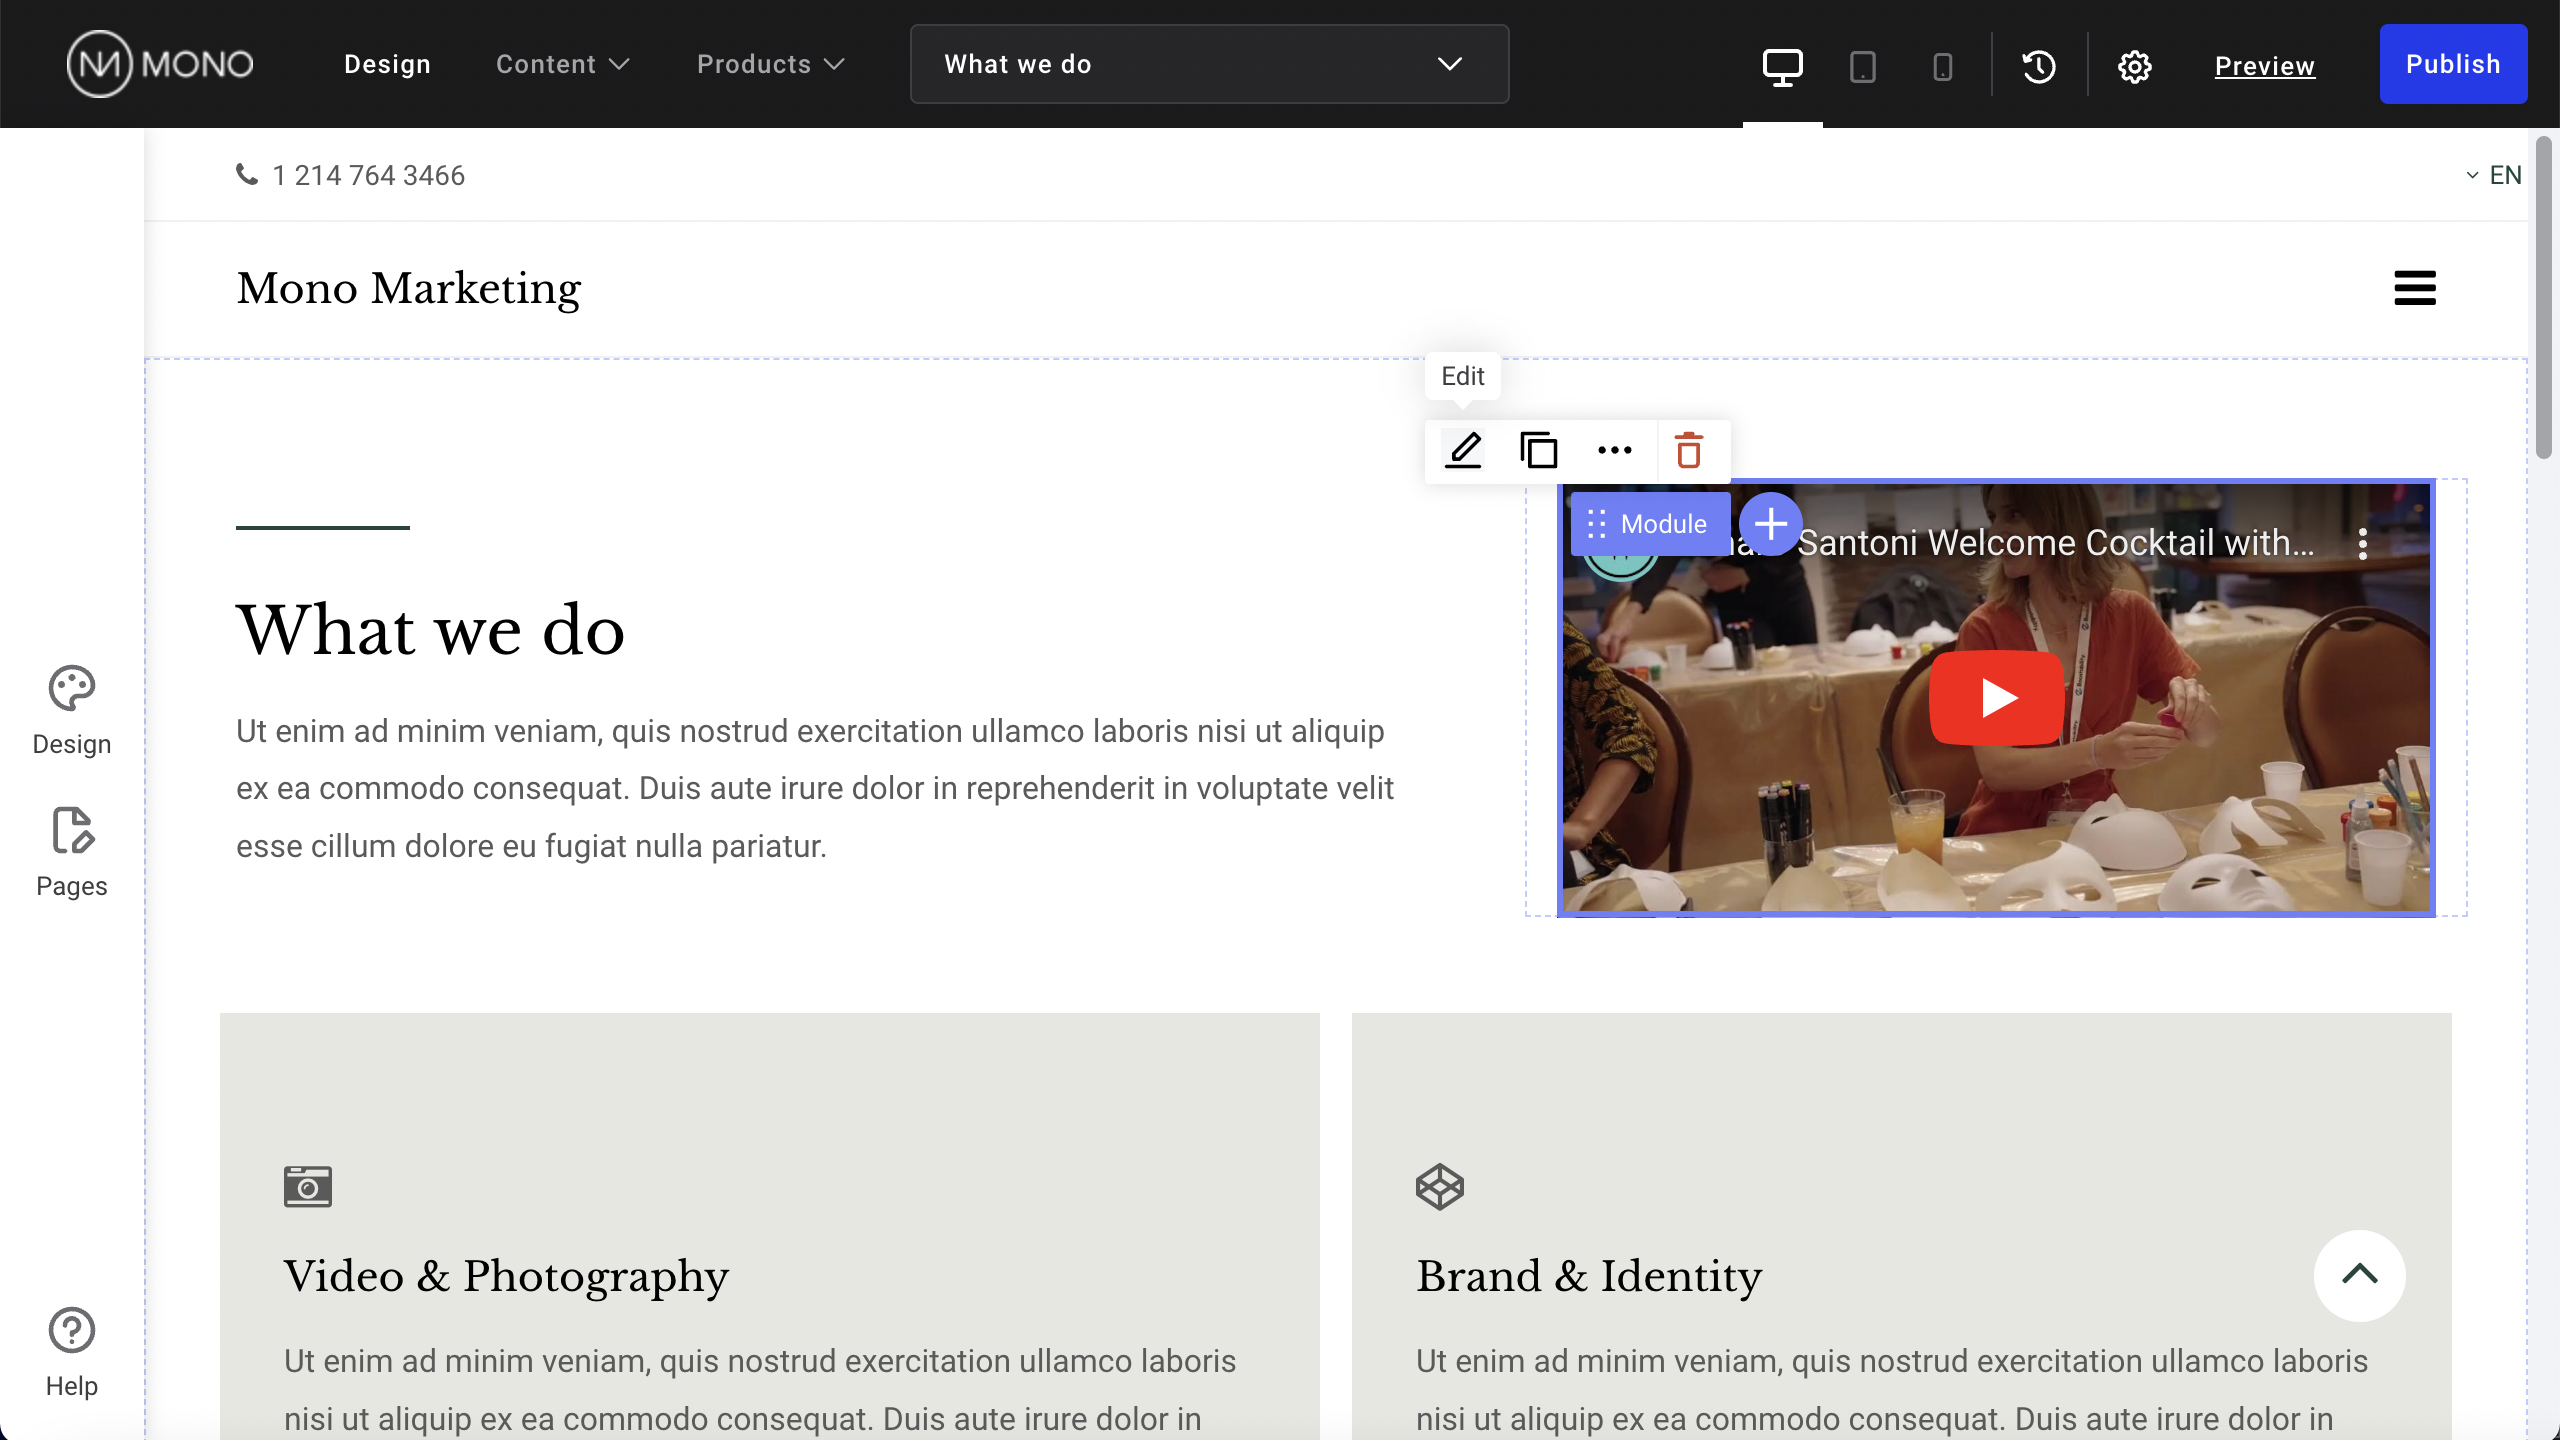Click the codepen icon above Brand & Identity
This screenshot has height=1440, width=2560.
coord(1439,1187)
